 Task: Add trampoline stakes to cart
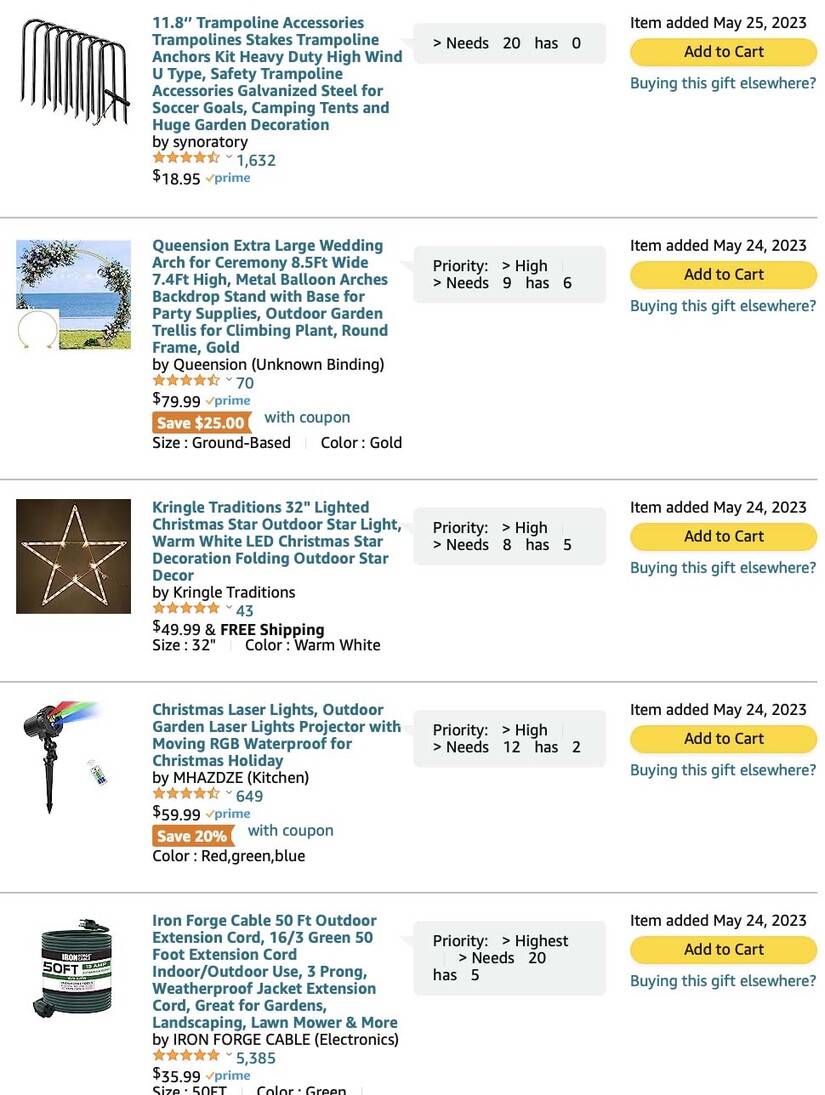coord(723,52)
